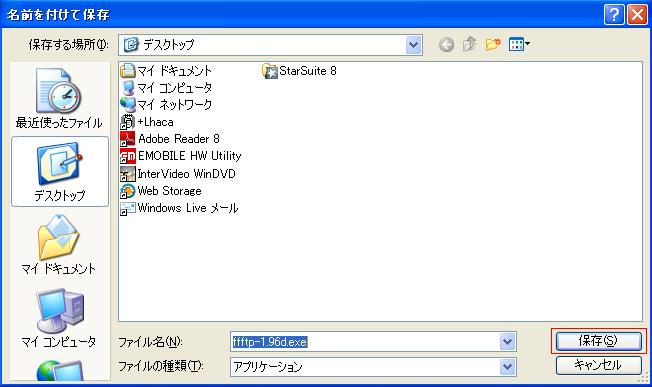Select the StarSuite 8 folder icon
The height and width of the screenshot is (387, 652).
269,71
